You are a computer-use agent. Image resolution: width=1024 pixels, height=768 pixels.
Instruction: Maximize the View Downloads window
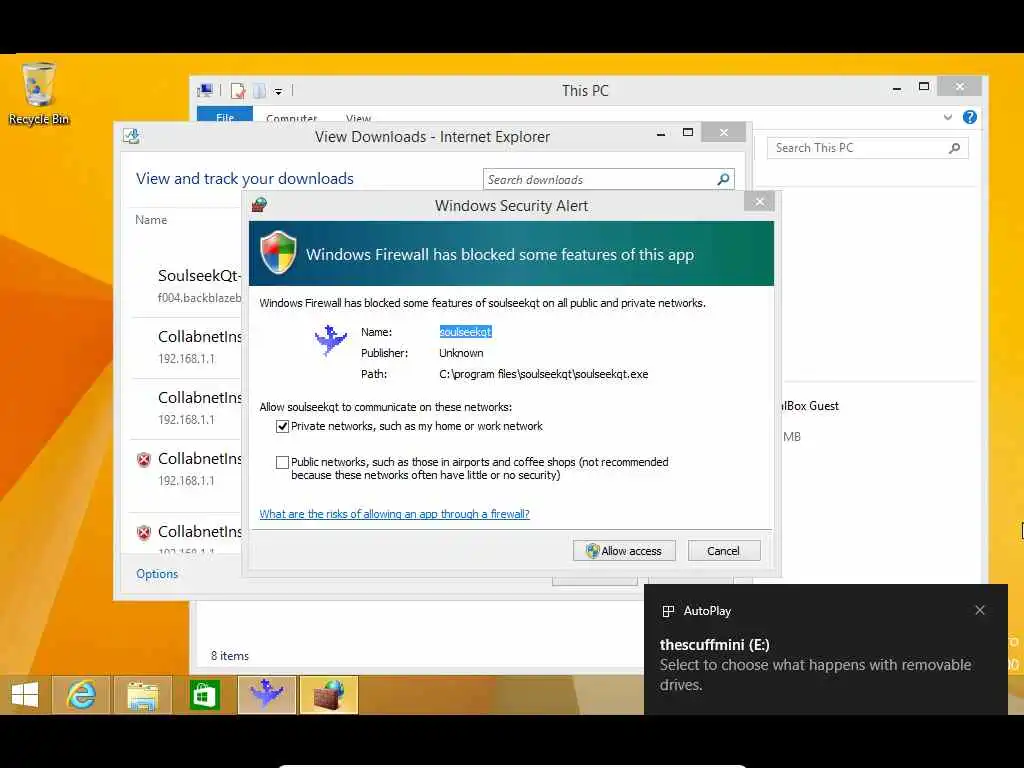(688, 133)
